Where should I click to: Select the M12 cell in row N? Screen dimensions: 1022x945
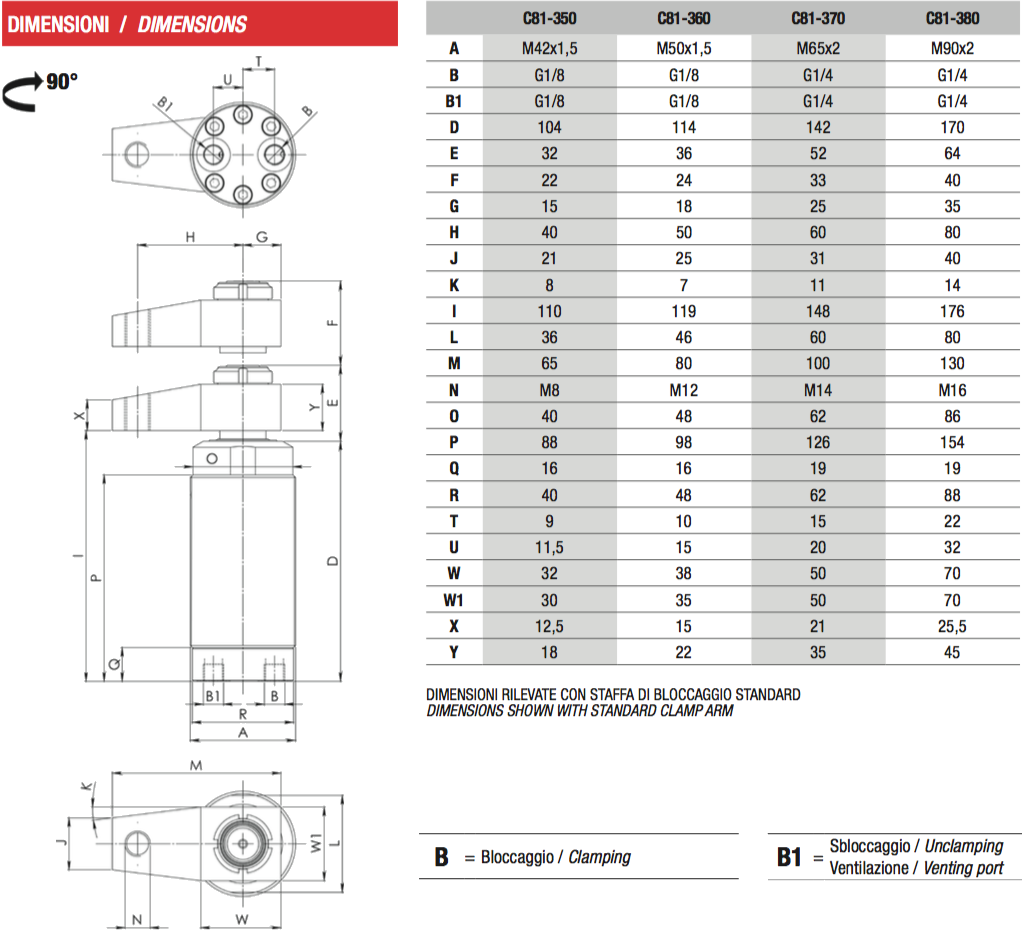point(684,390)
